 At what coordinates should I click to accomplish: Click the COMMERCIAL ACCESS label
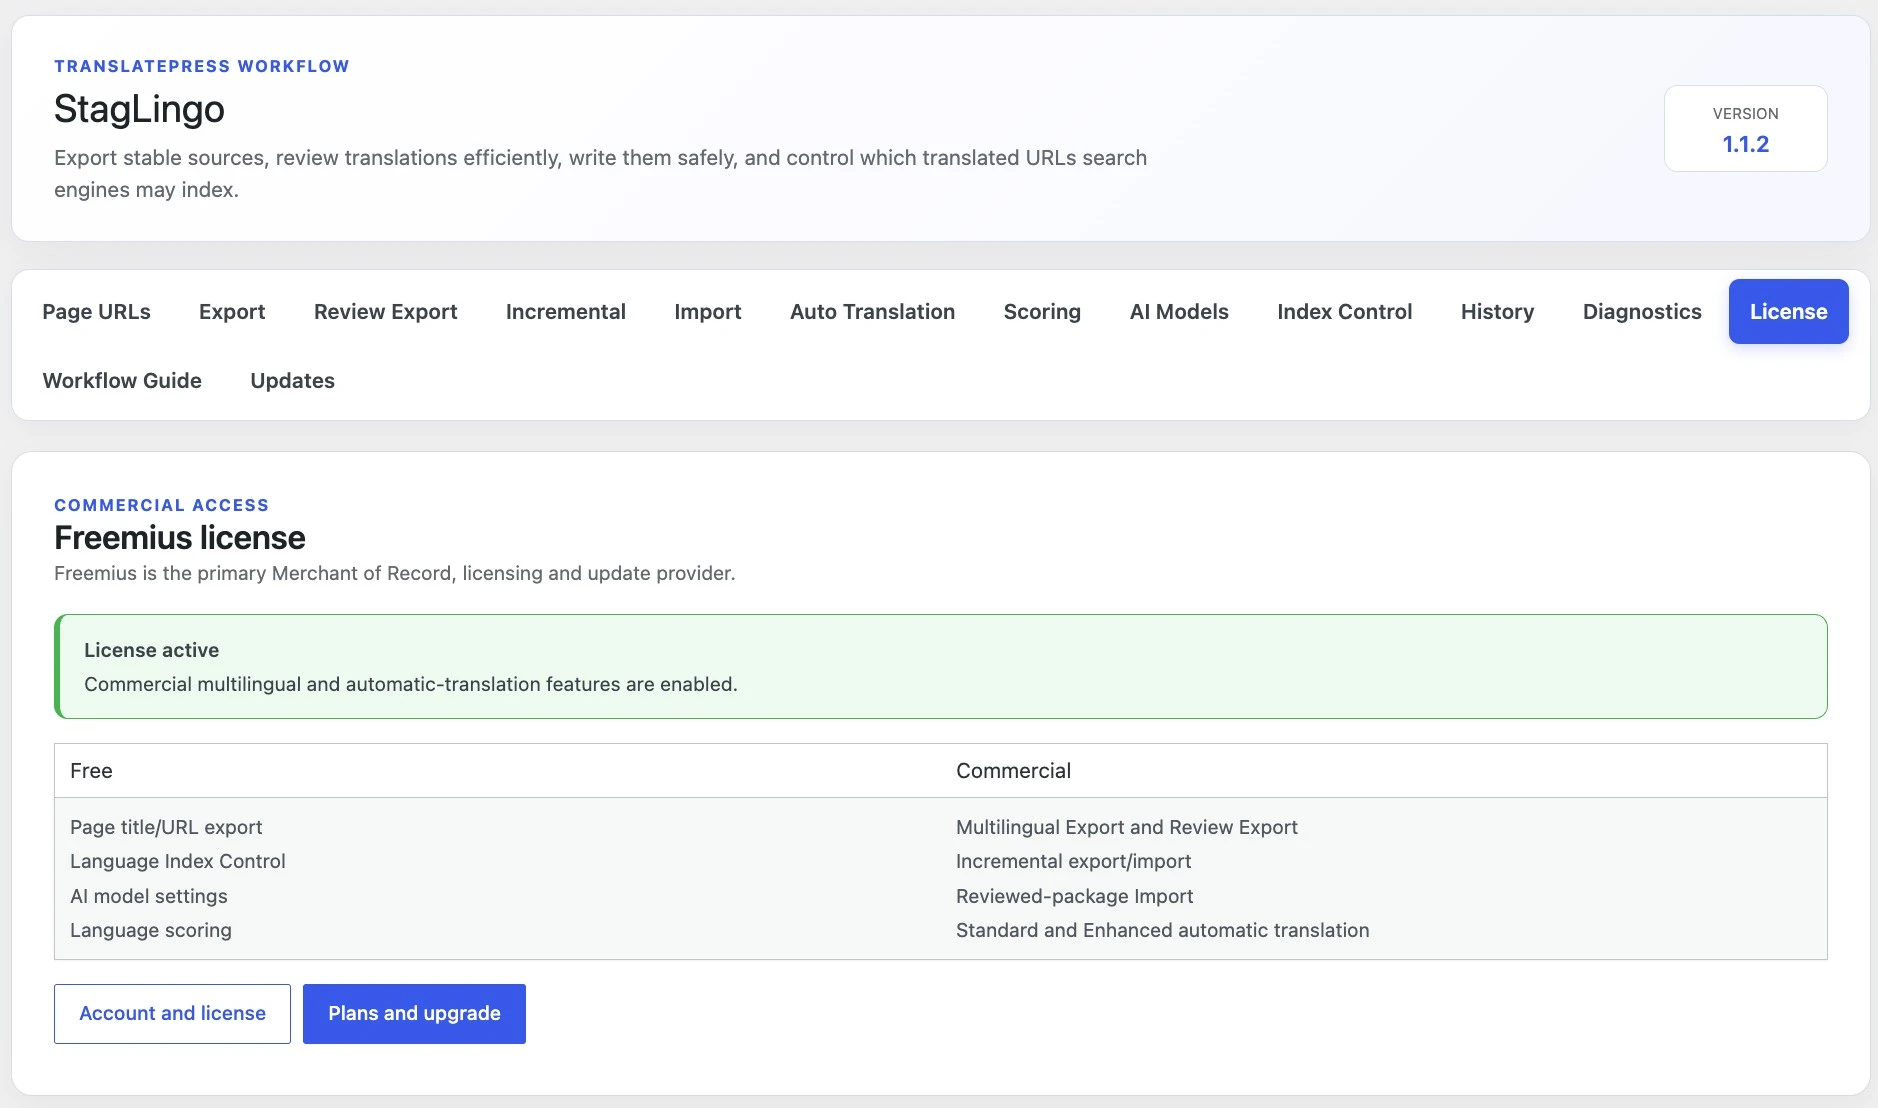click(x=162, y=505)
